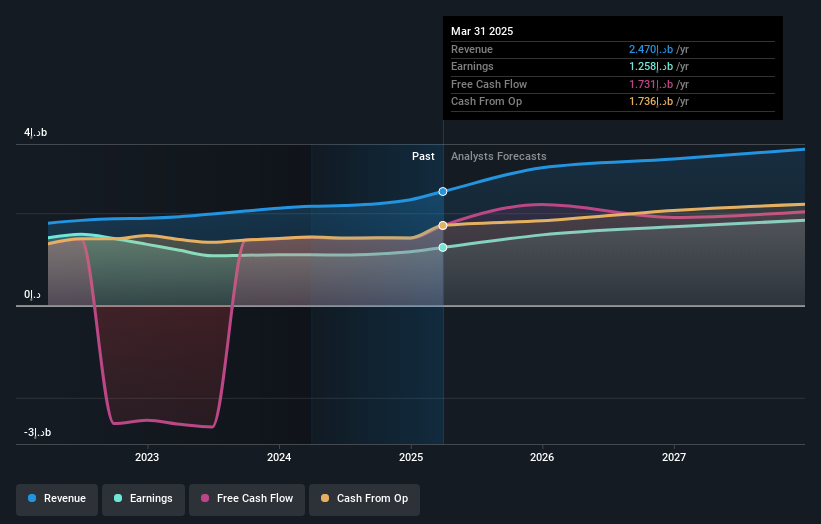
Task: Toggle the Revenue legend button
Action: [x=57, y=499]
